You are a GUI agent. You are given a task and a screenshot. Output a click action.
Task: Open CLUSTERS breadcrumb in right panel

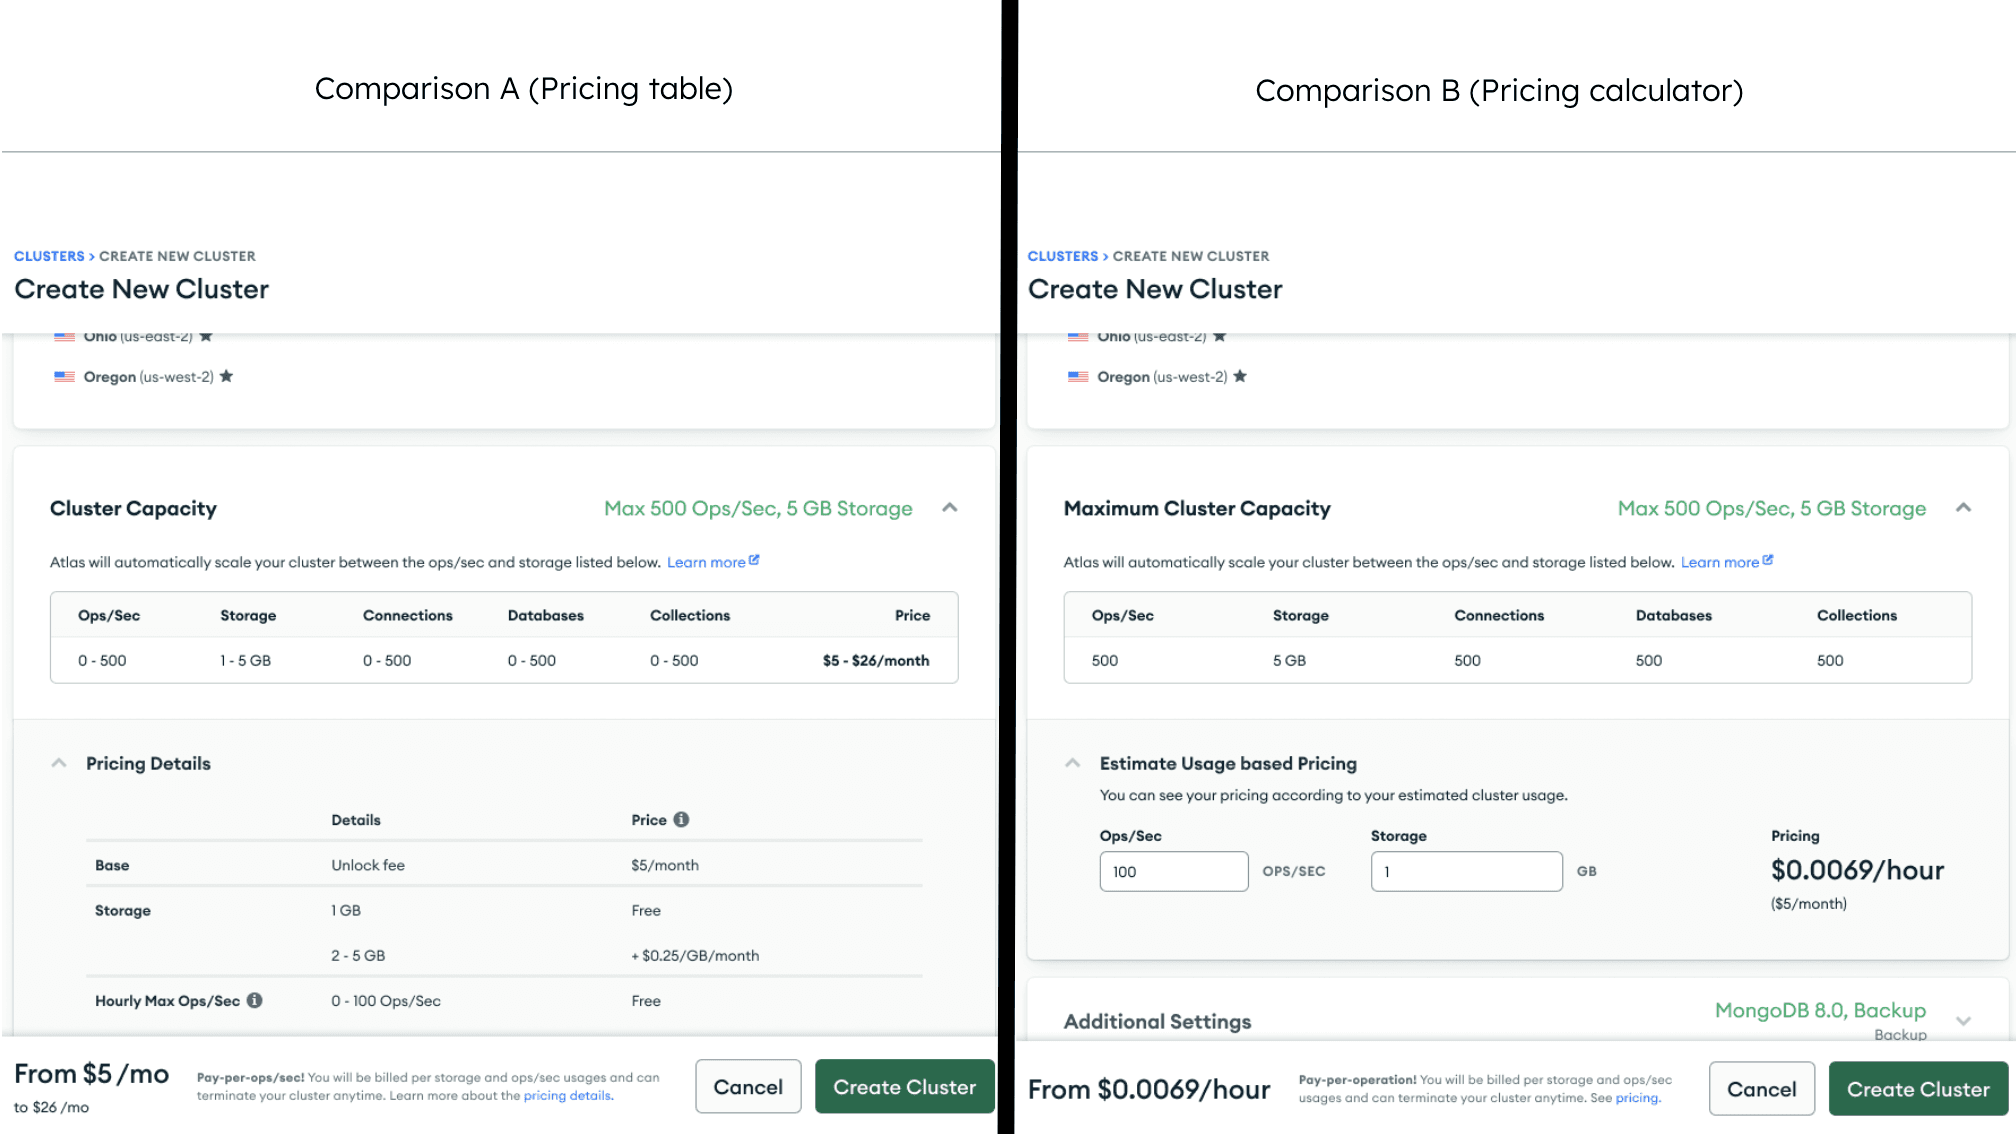coord(1063,256)
